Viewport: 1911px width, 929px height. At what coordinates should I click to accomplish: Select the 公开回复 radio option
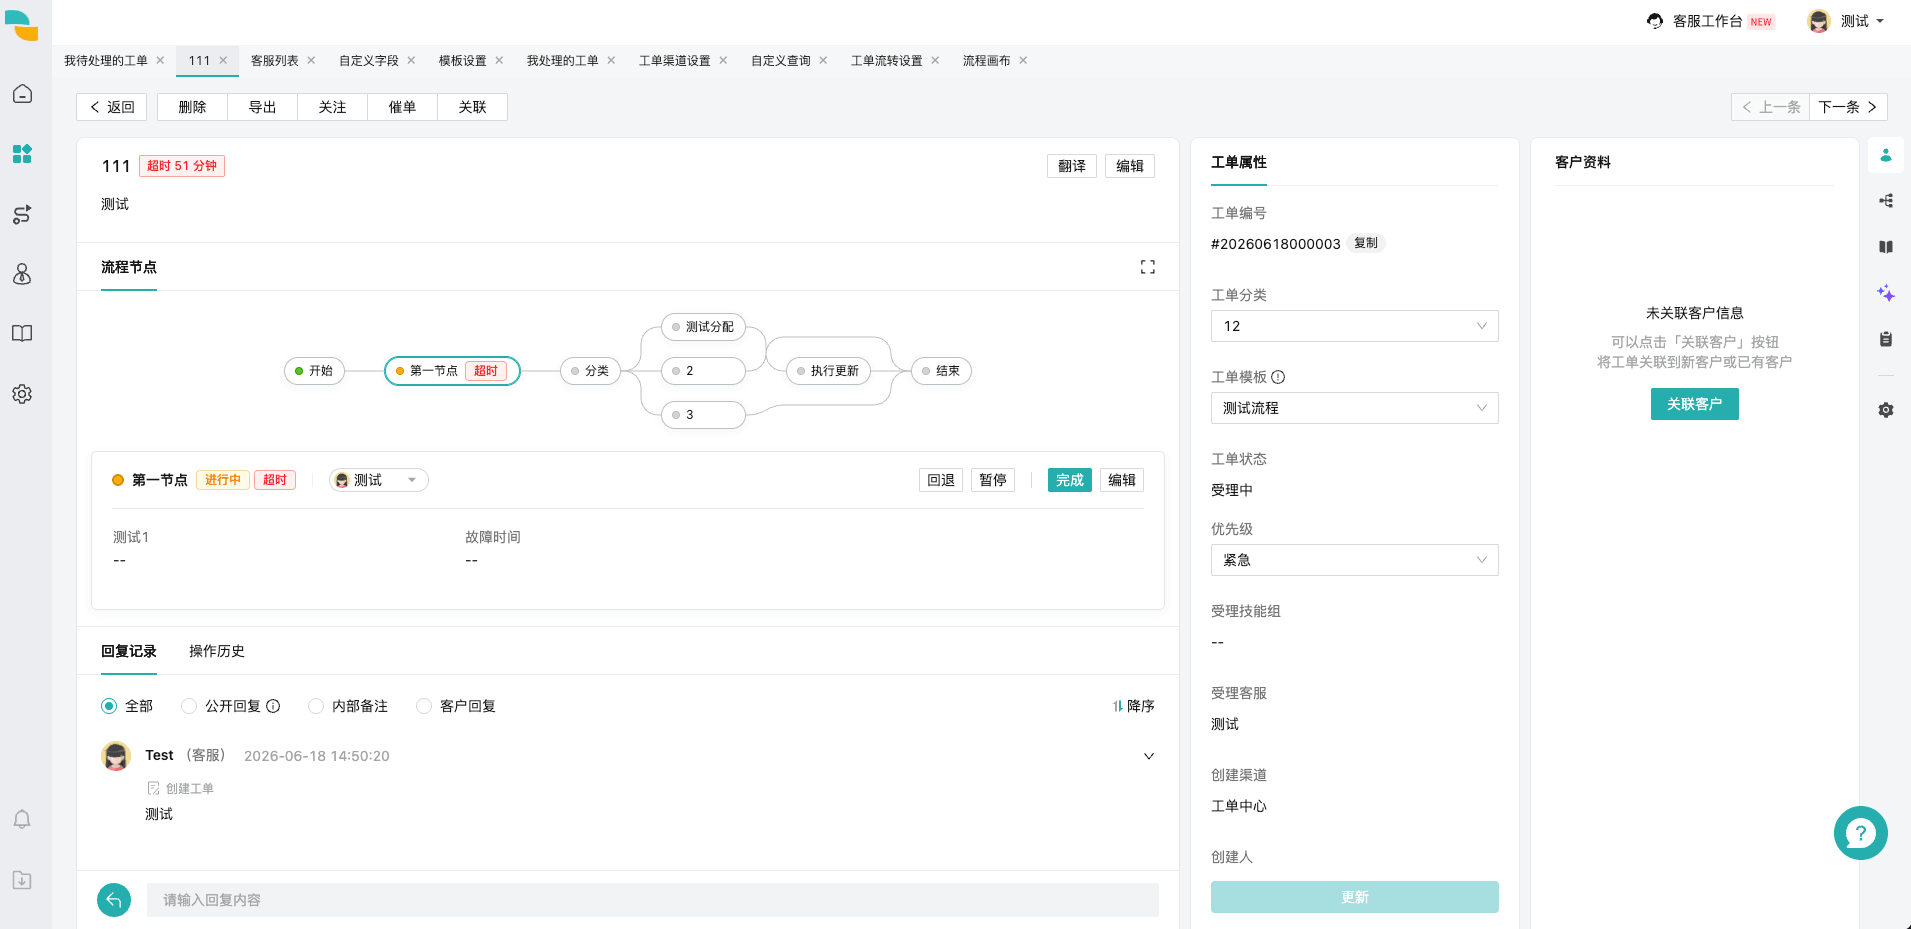coord(189,706)
